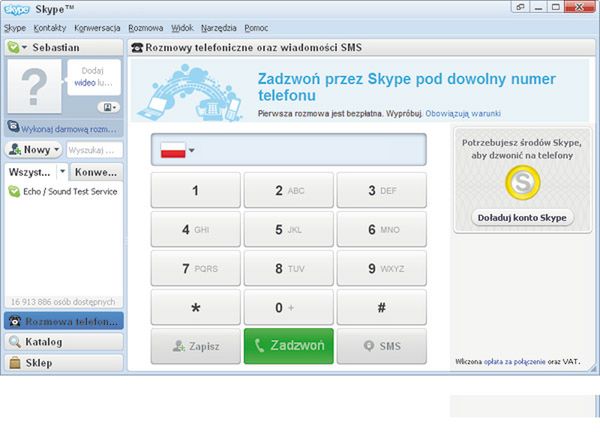Open the Katalog directory
Viewport: 600px width, 440px height.
click(64, 342)
